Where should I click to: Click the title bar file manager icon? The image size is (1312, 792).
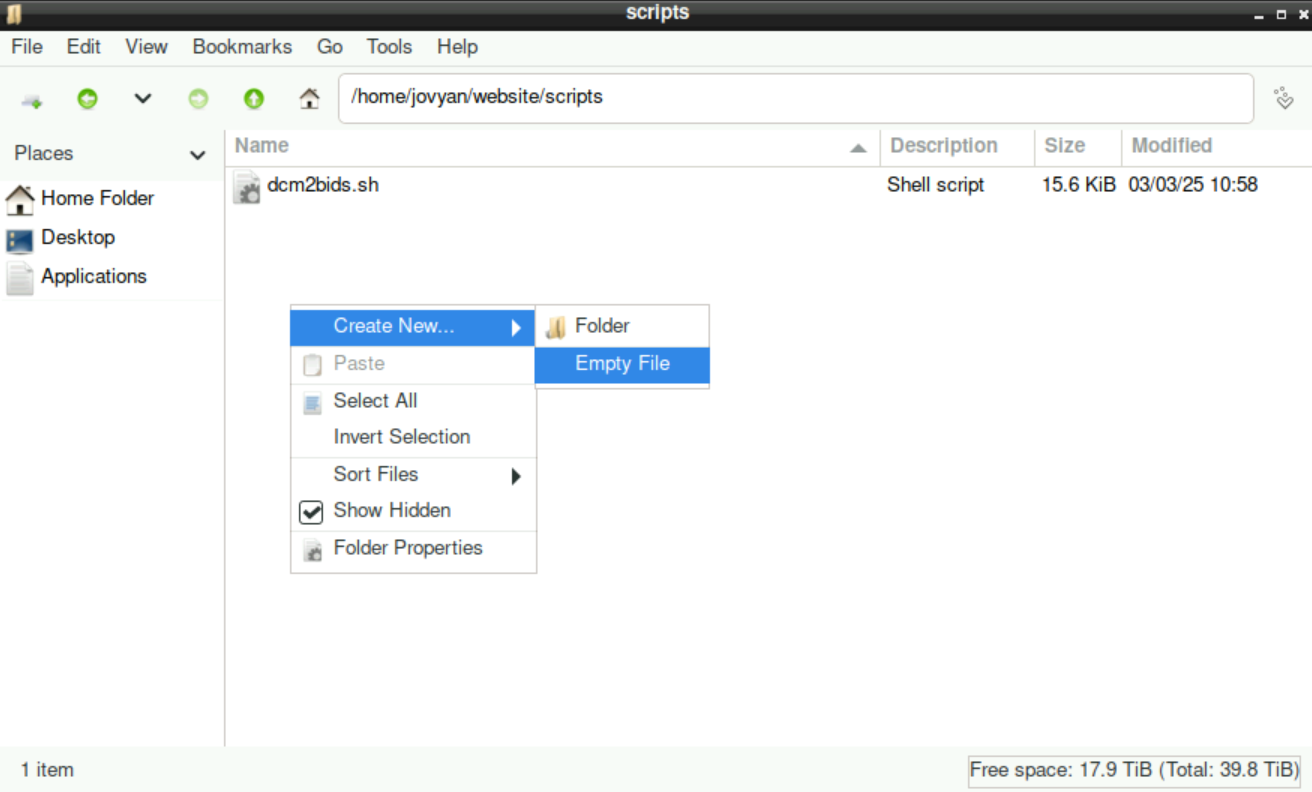(14, 14)
